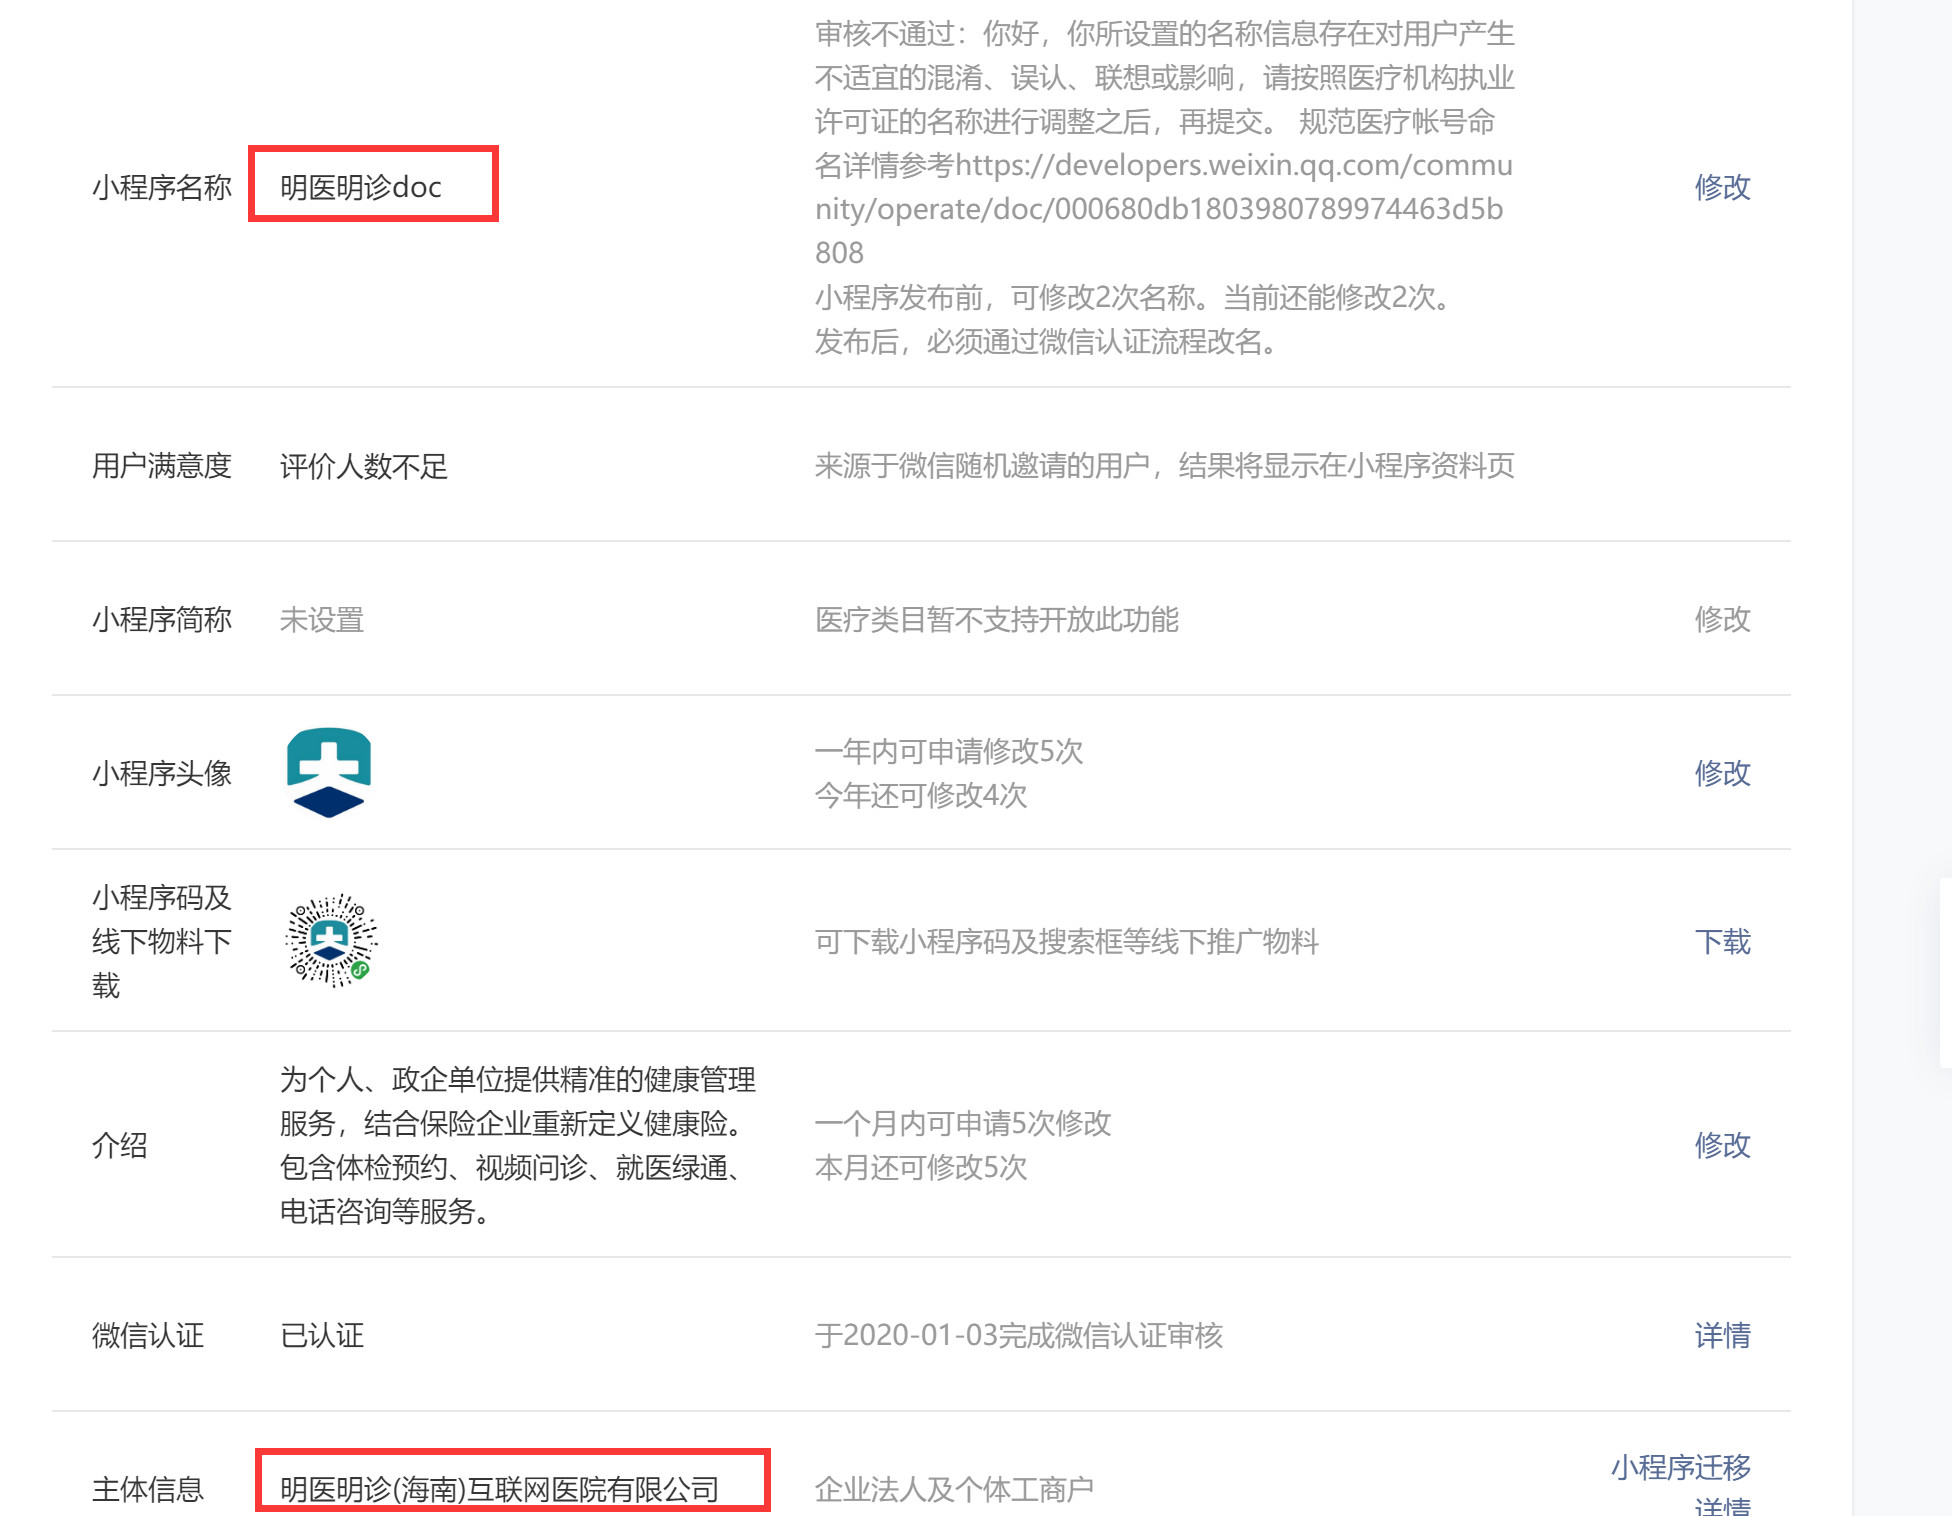Click the 小程序名称 row label
1952x1516 pixels.
point(162,187)
